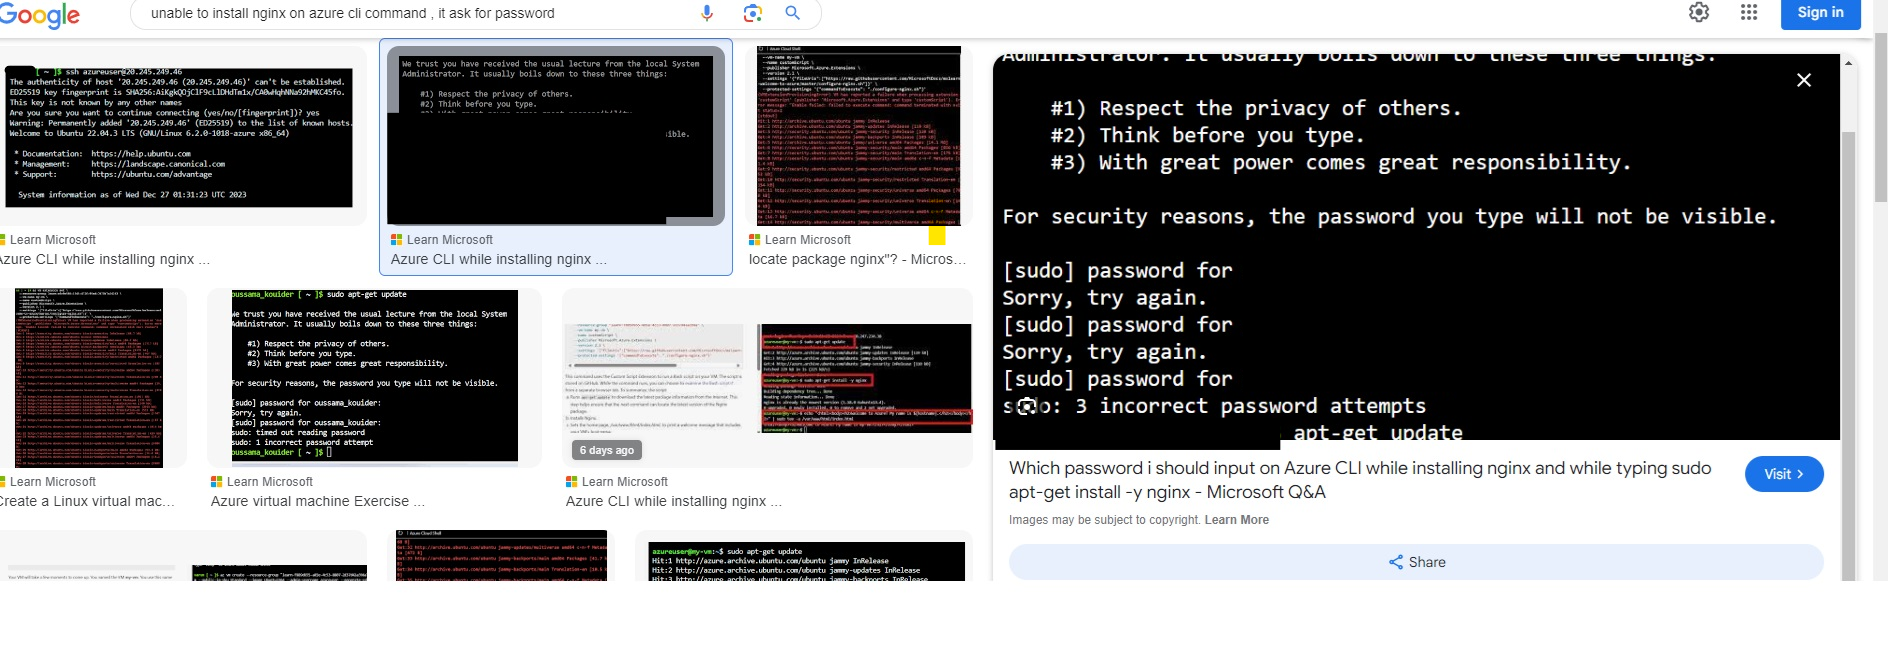Screen dimensions: 1888x648
Task: Start voice search with microphone icon
Action: [707, 13]
